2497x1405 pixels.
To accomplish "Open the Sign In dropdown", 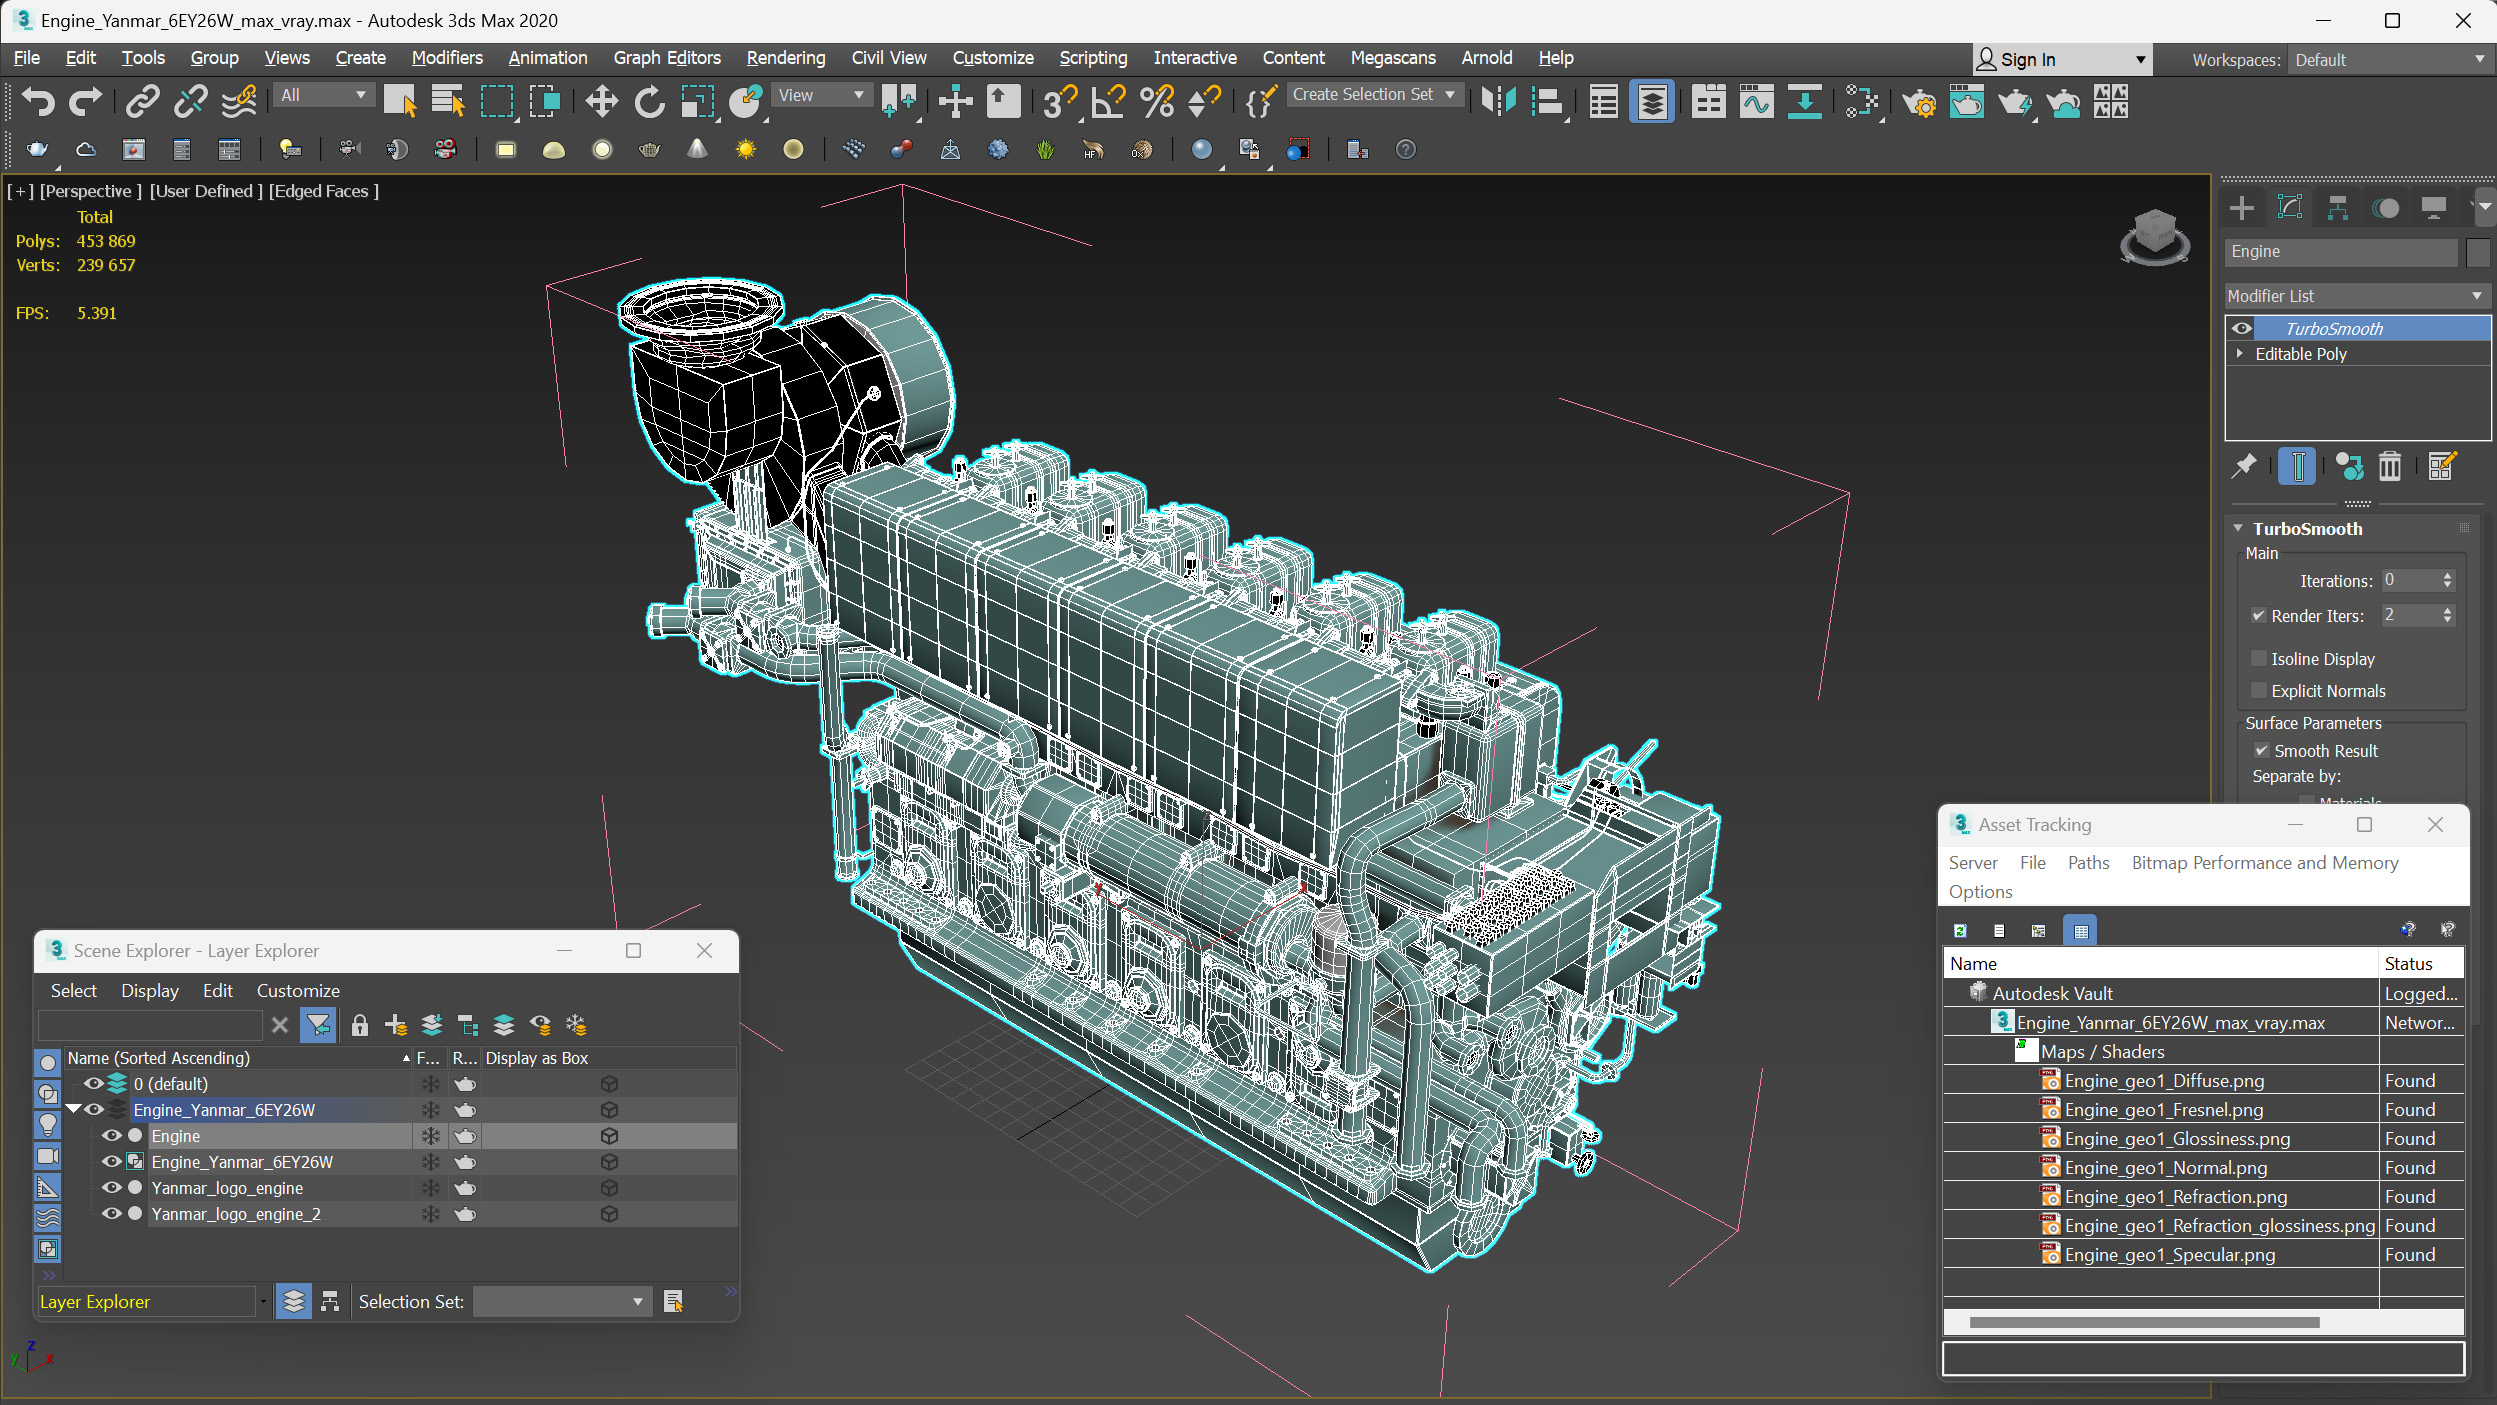I will 2061,60.
